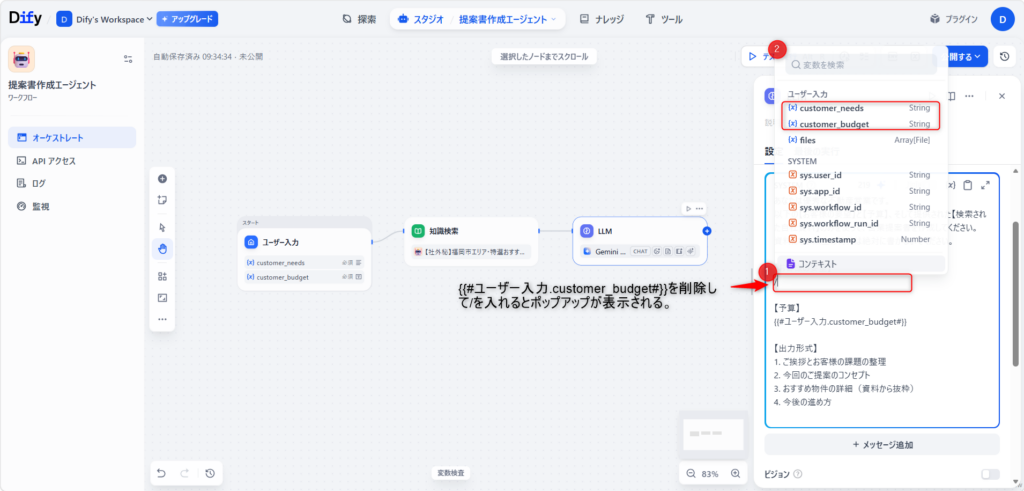
Task: Open the zoom 83% level menu
Action: click(x=713, y=473)
